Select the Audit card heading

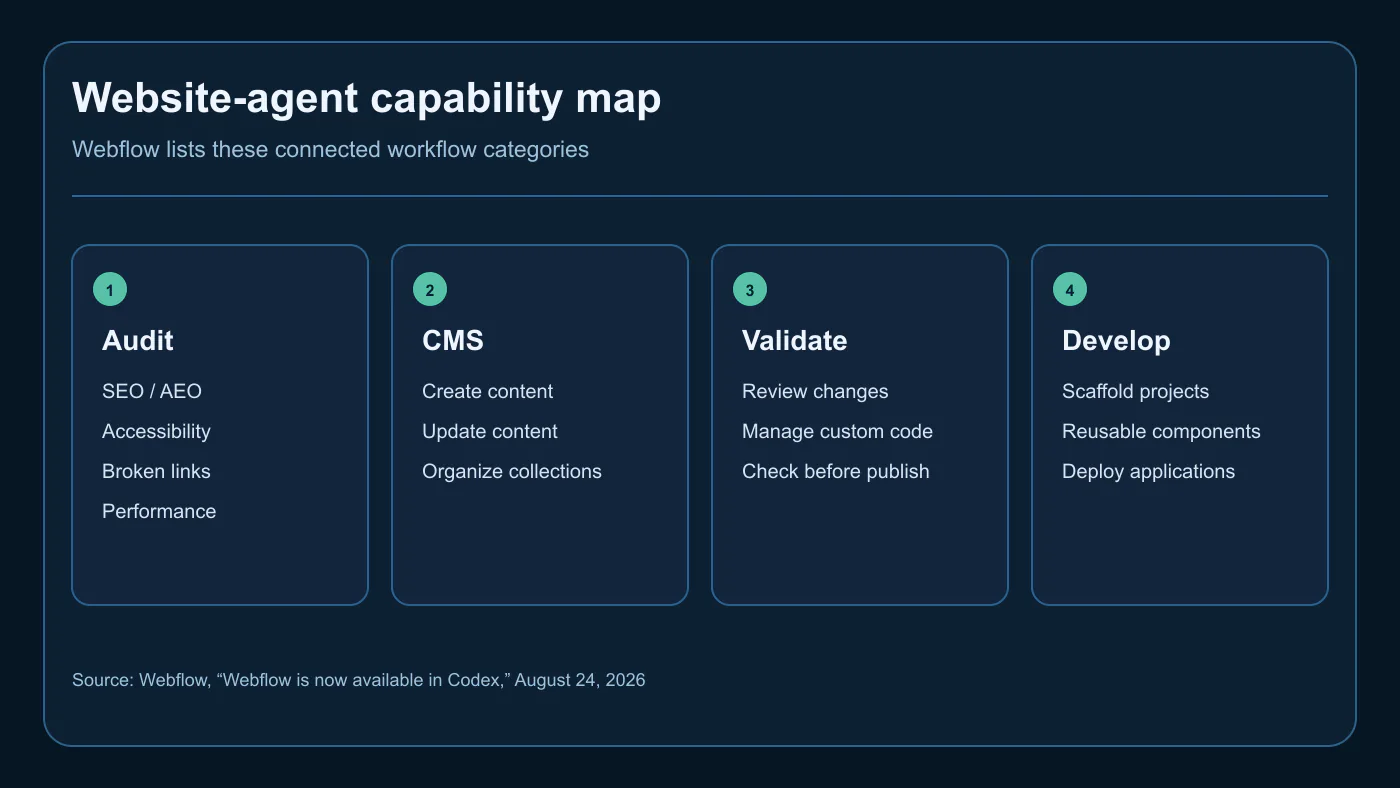pos(138,341)
